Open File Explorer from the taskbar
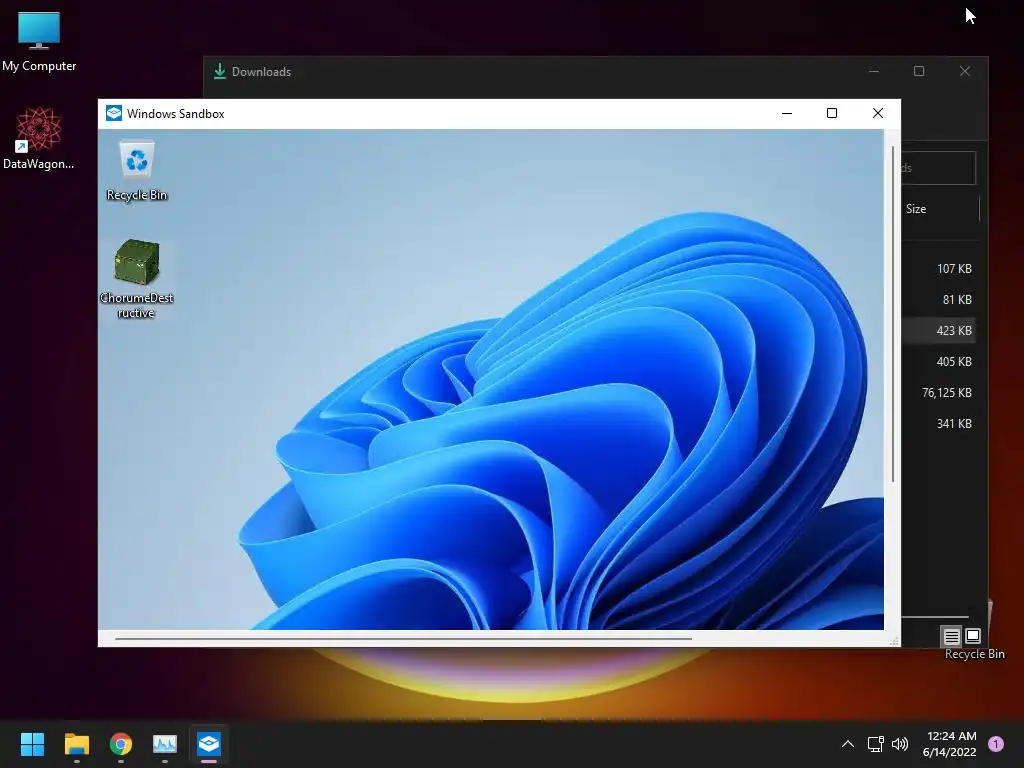This screenshot has width=1024, height=768. [x=76, y=744]
